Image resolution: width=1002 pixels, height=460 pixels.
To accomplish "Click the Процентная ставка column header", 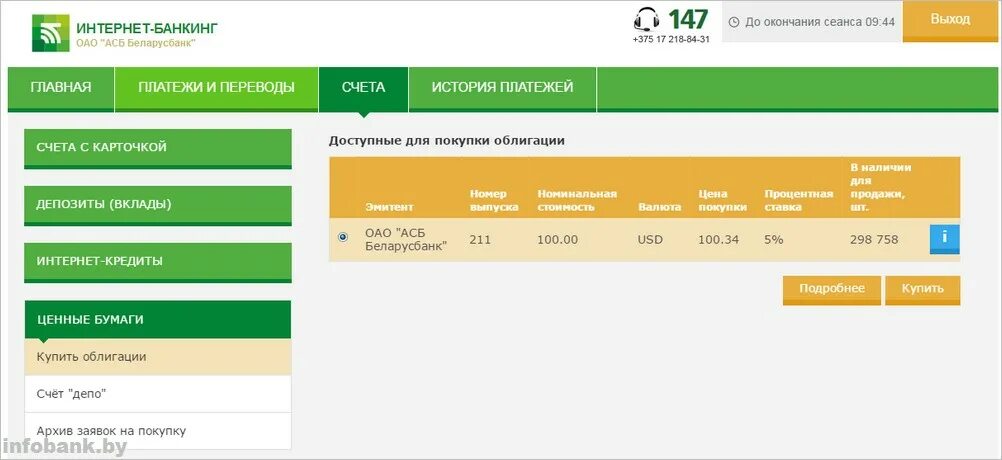I will pos(799,201).
